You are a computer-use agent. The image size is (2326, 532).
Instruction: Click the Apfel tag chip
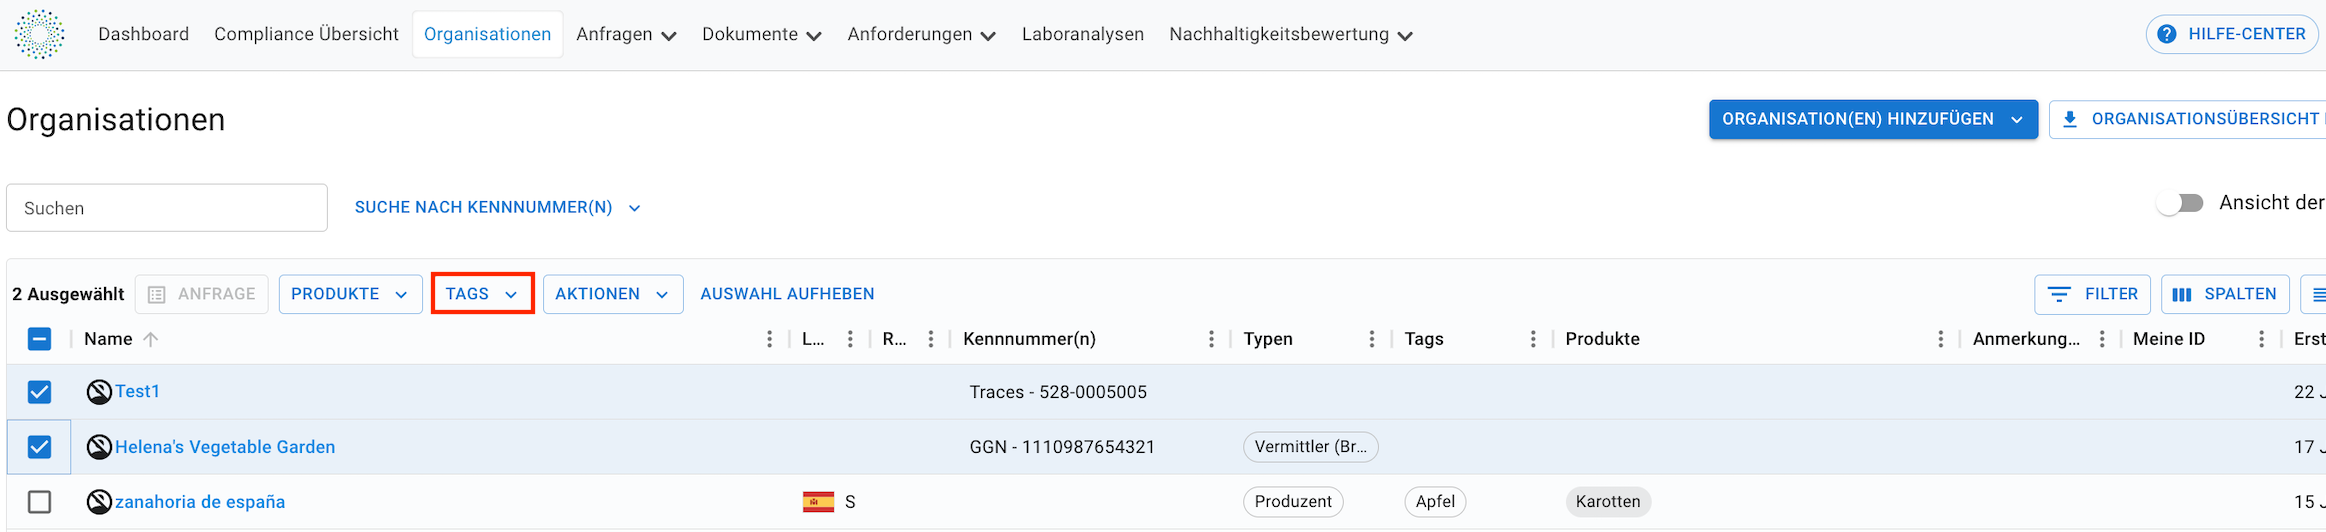click(1435, 502)
